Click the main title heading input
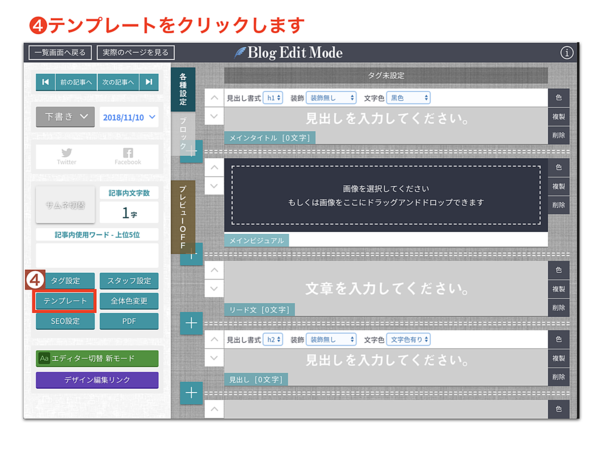The width and height of the screenshot is (600, 450). coord(386,119)
